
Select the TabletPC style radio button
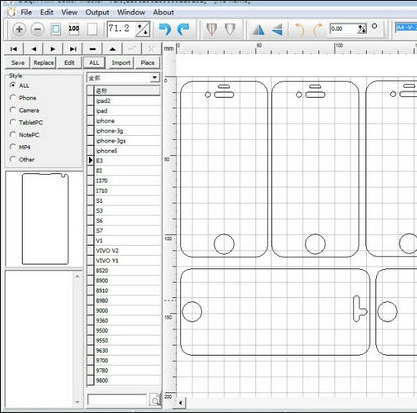(x=13, y=122)
